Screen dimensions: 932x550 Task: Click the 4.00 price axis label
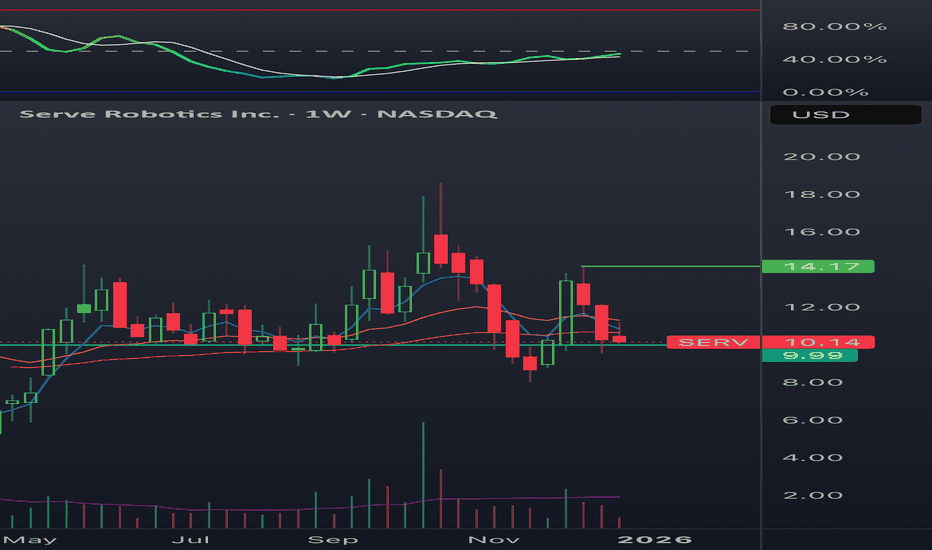813,458
